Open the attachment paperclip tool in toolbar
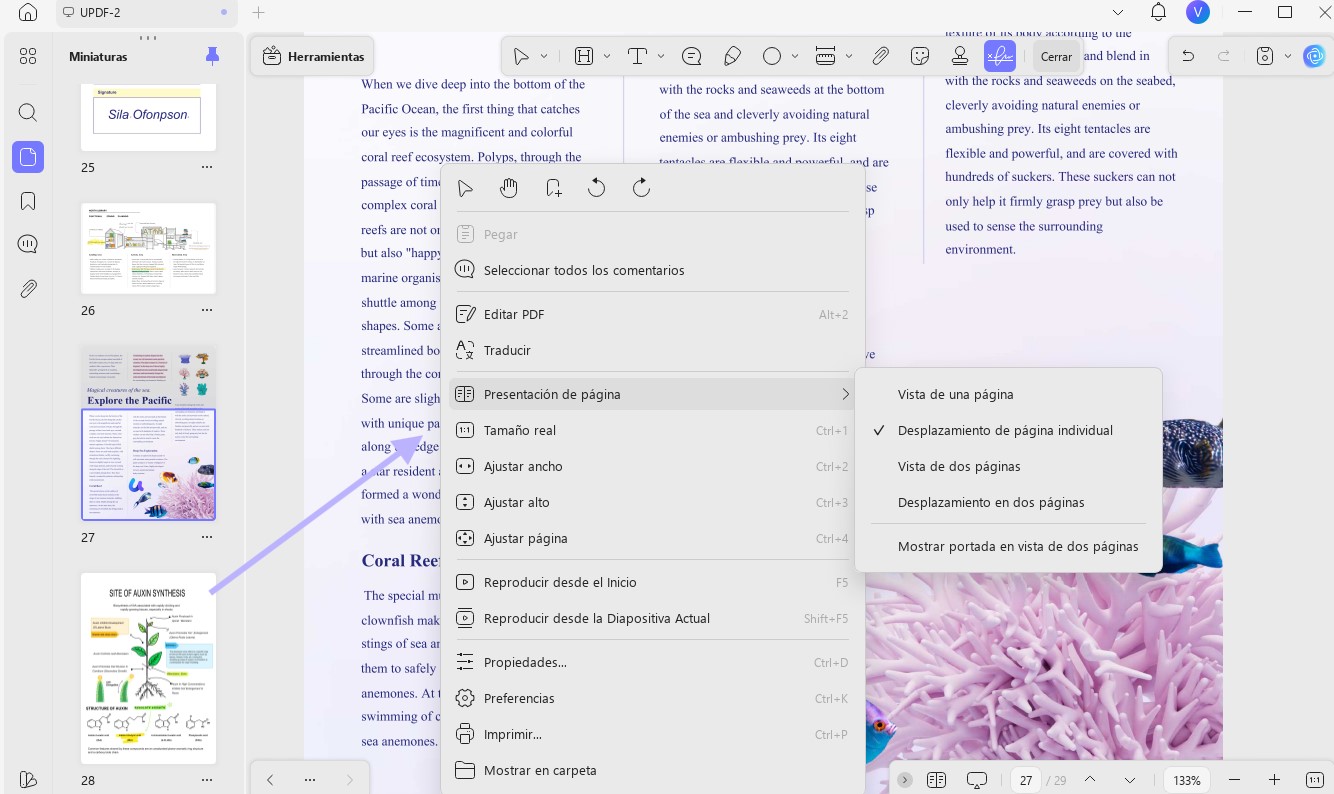The width and height of the screenshot is (1334, 794). pyautogui.click(x=880, y=56)
